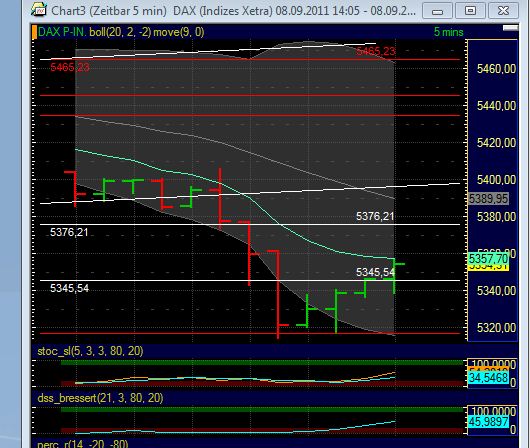Click the right 5345,54 level label
This screenshot has width=530, height=448.
coord(375,272)
